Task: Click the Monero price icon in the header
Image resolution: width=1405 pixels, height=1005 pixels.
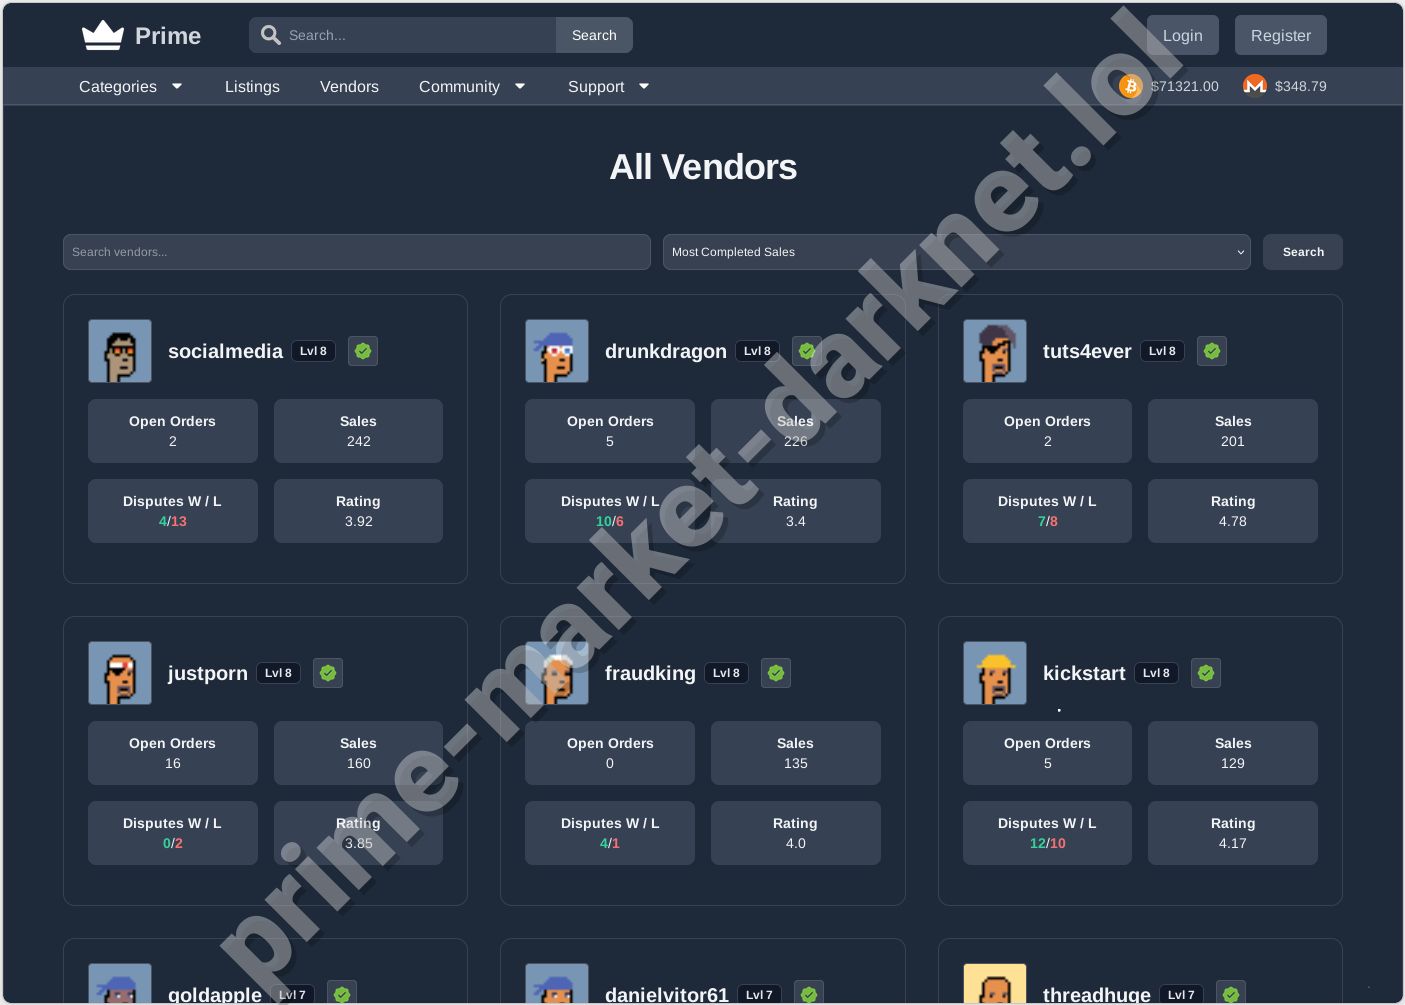Action: click(x=1254, y=86)
